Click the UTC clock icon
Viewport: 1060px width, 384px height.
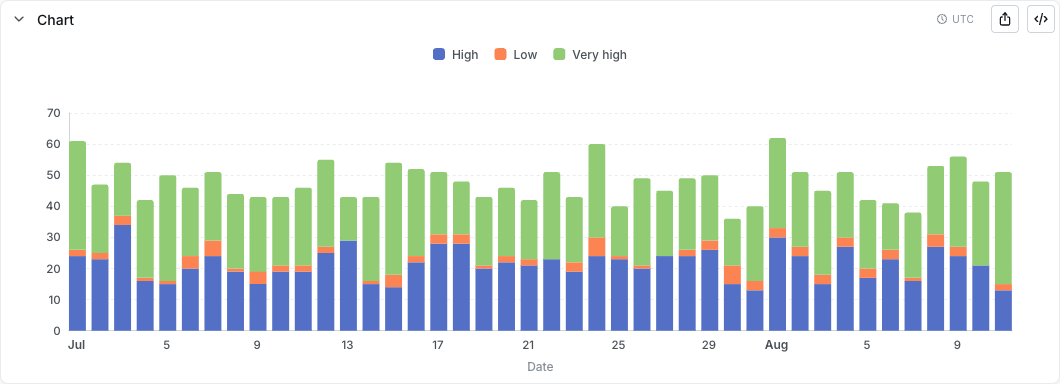pos(942,20)
